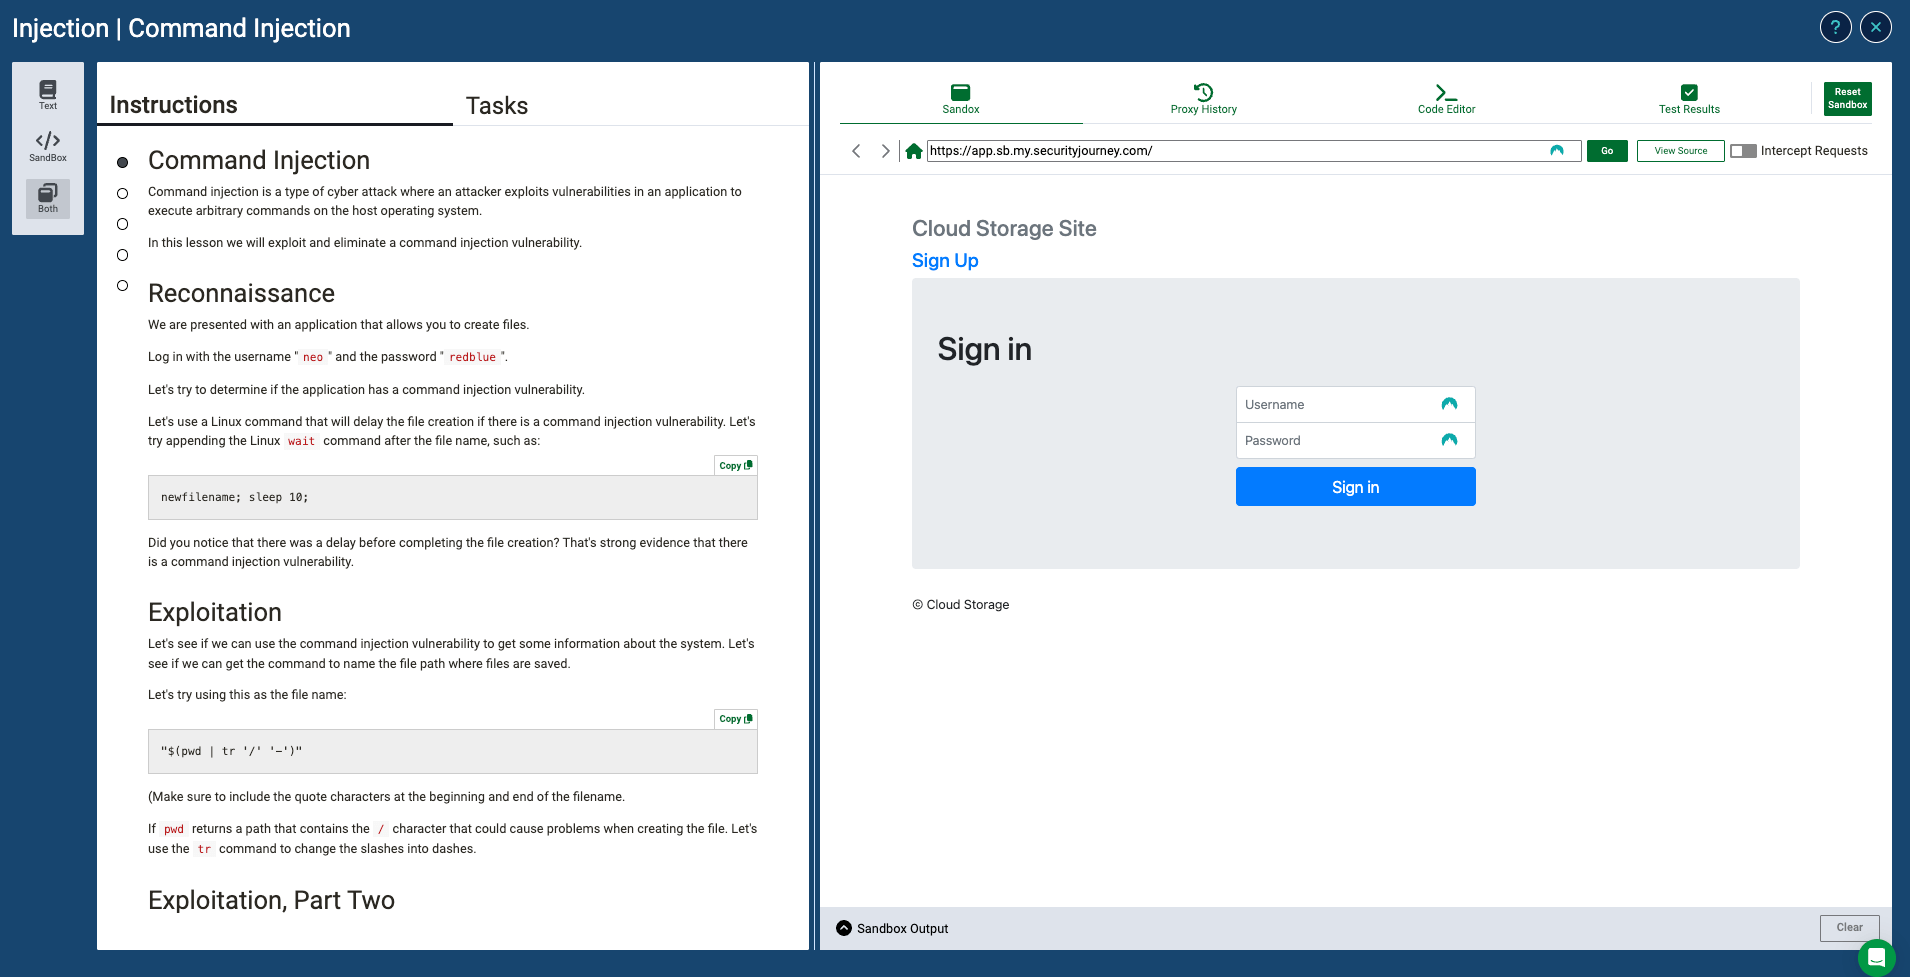Toggle the Intercept Requests switch
This screenshot has height=977, width=1910.
coord(1743,151)
